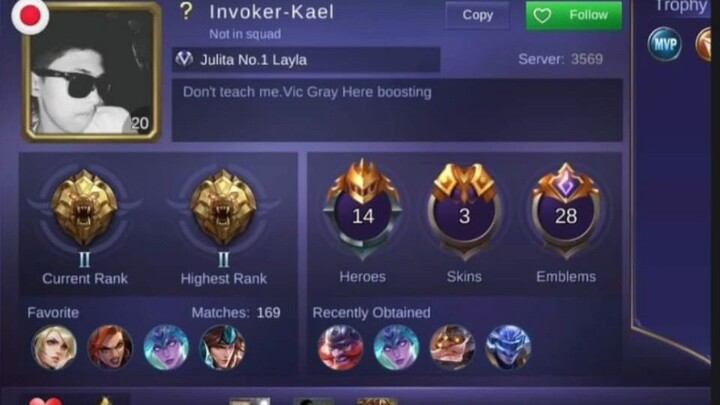Viewport: 720px width, 405px height.
Task: Select the first recently obtained hero
Action: (341, 348)
